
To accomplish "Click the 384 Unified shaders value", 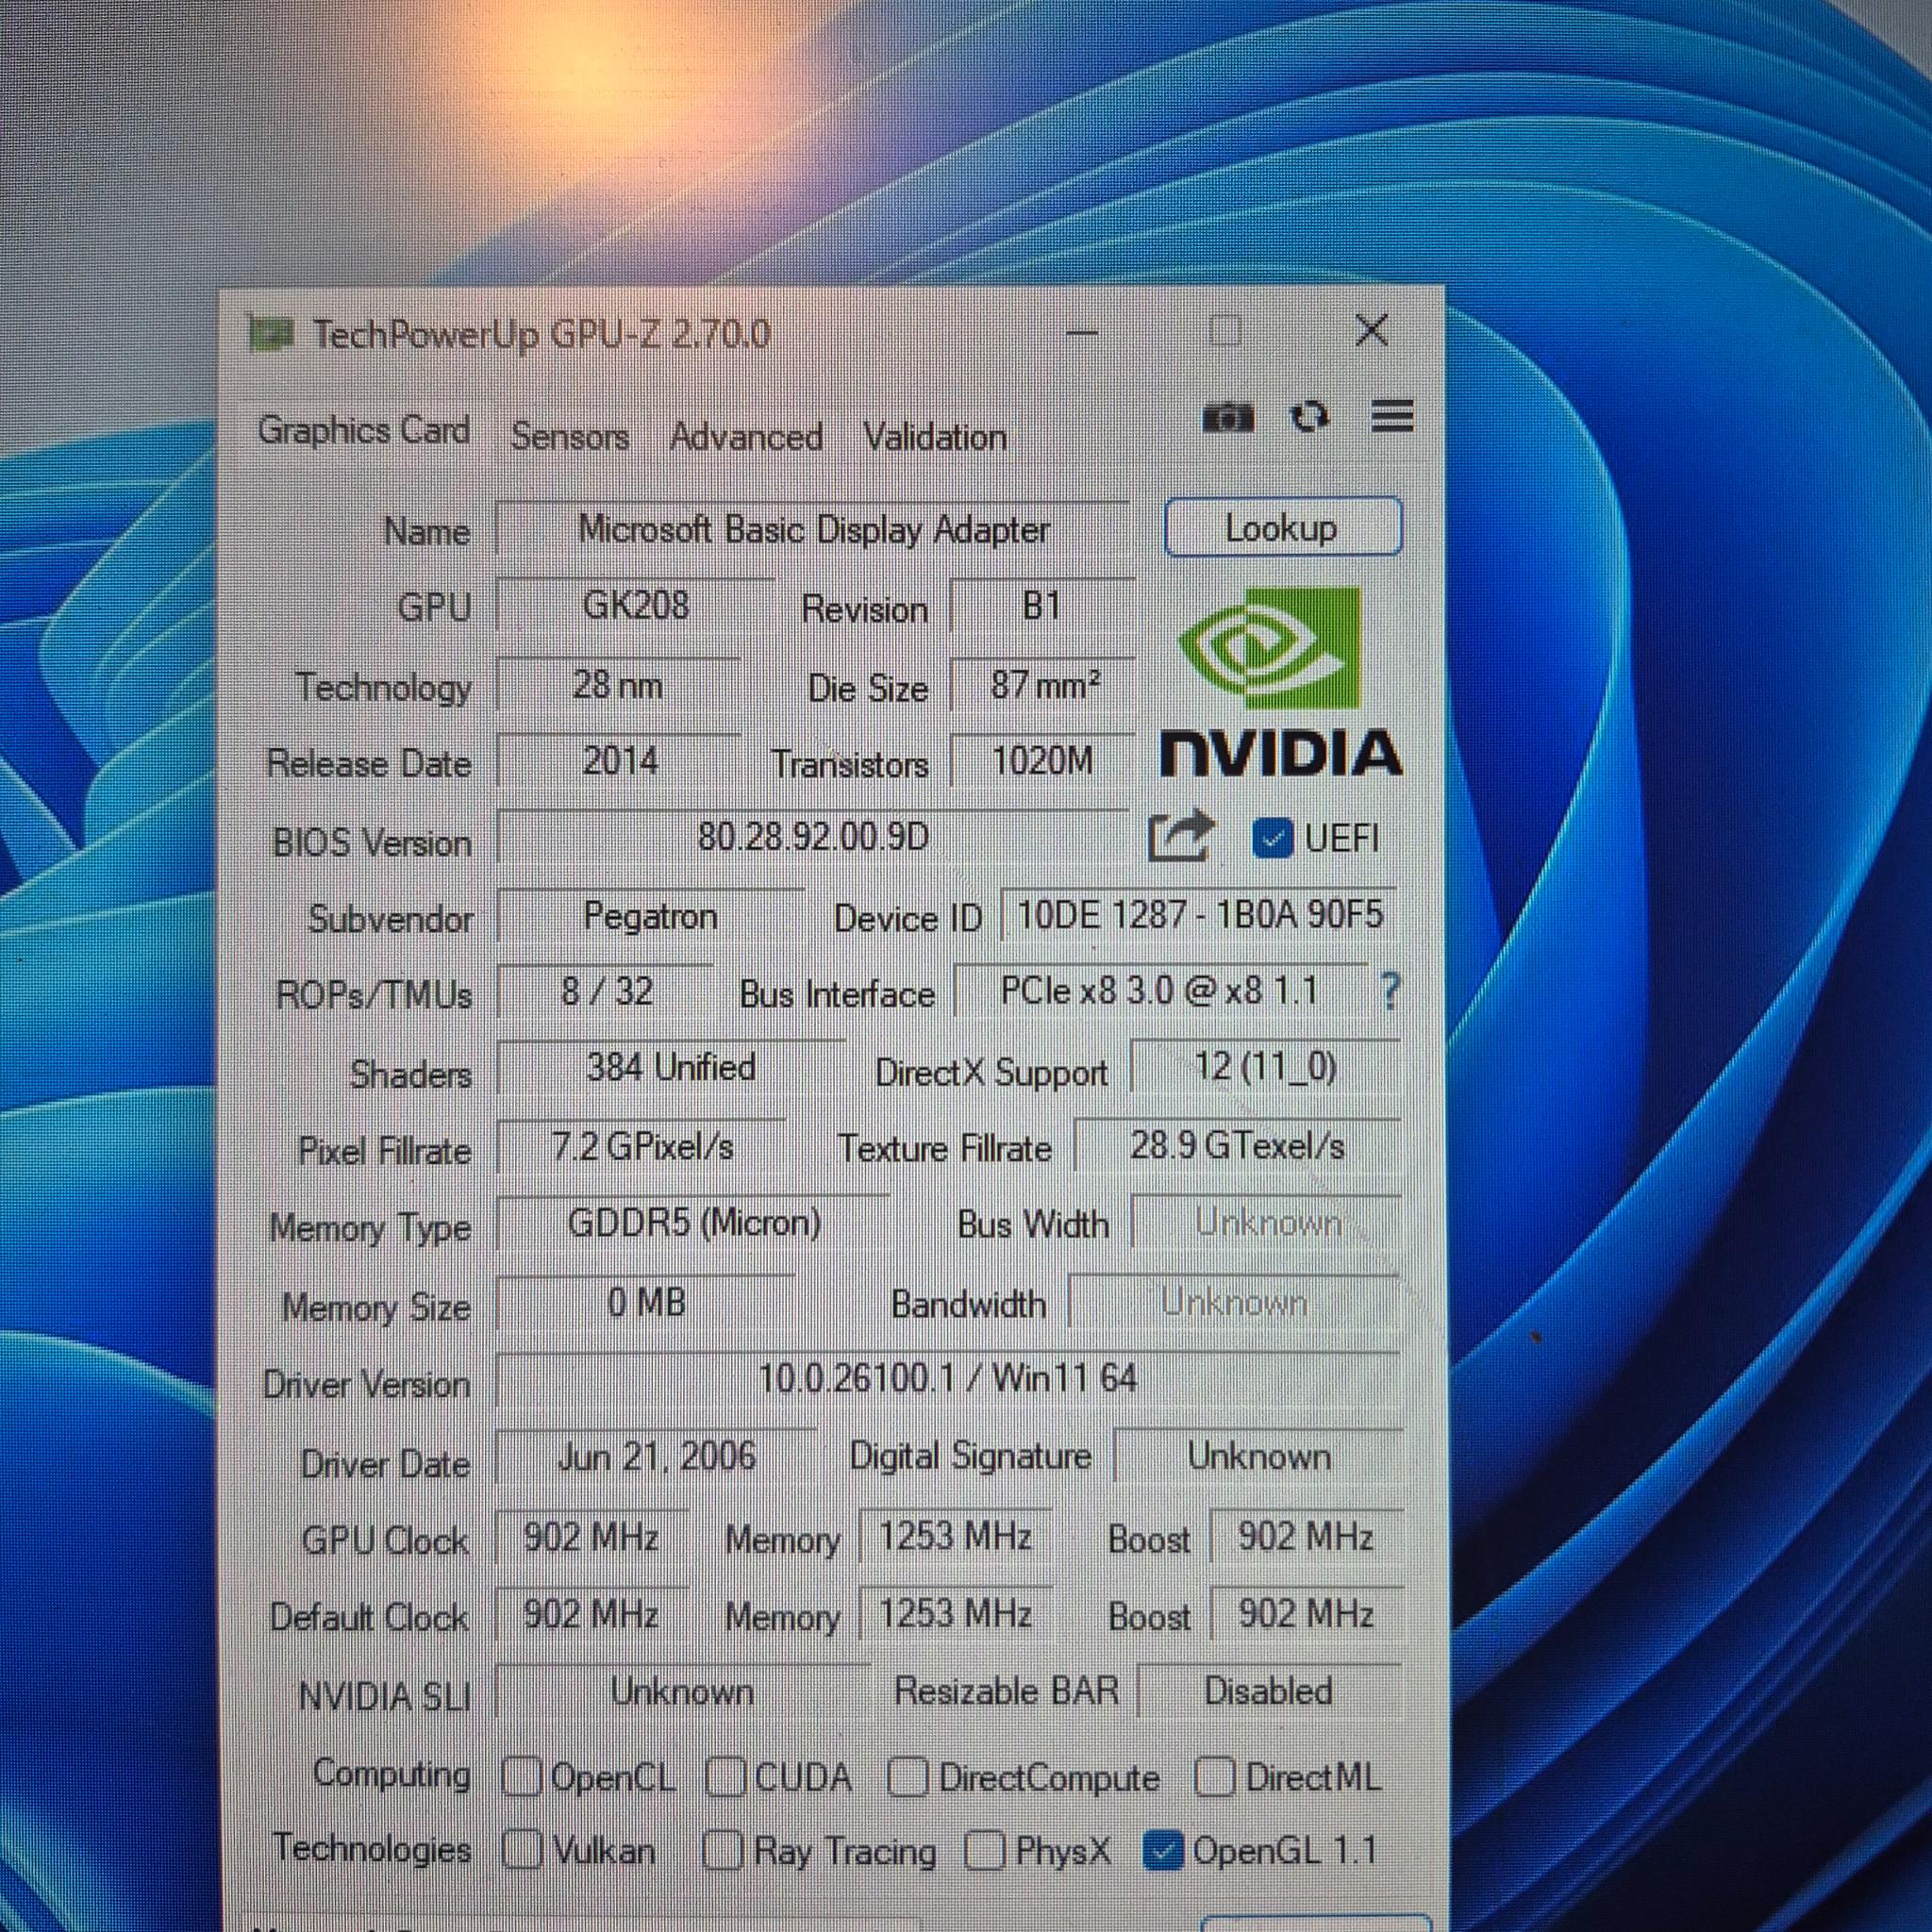I will pos(670,1067).
